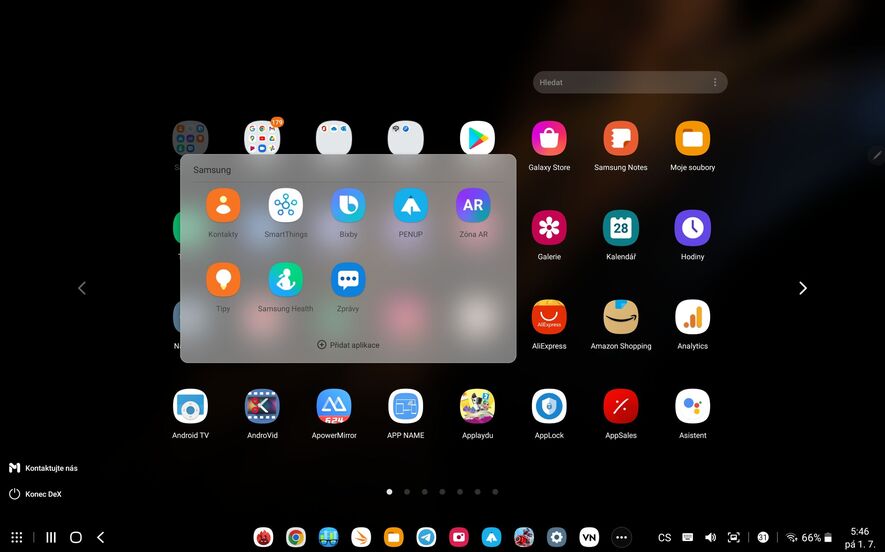This screenshot has width=885, height=552.
Task: Click Konec DeX to exit DeX
Action: (35, 494)
